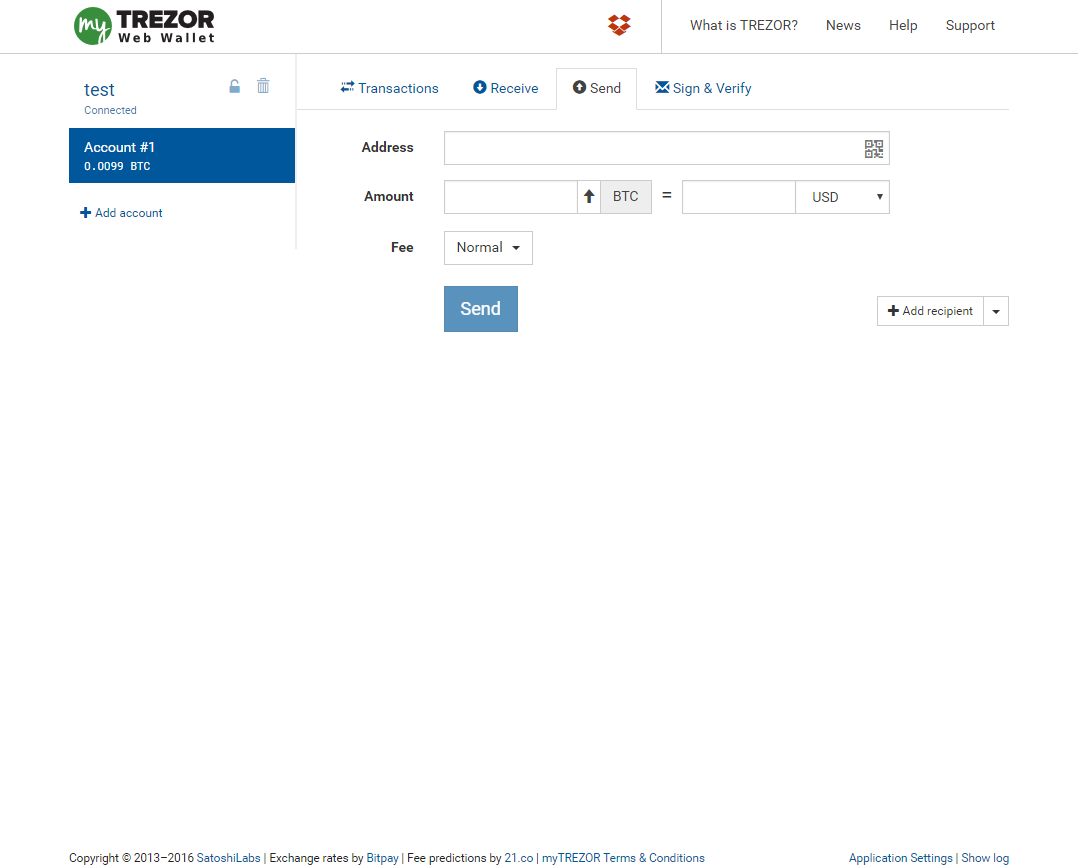Switch to the Receive tab
This screenshot has height=866, width=1078.
point(506,88)
